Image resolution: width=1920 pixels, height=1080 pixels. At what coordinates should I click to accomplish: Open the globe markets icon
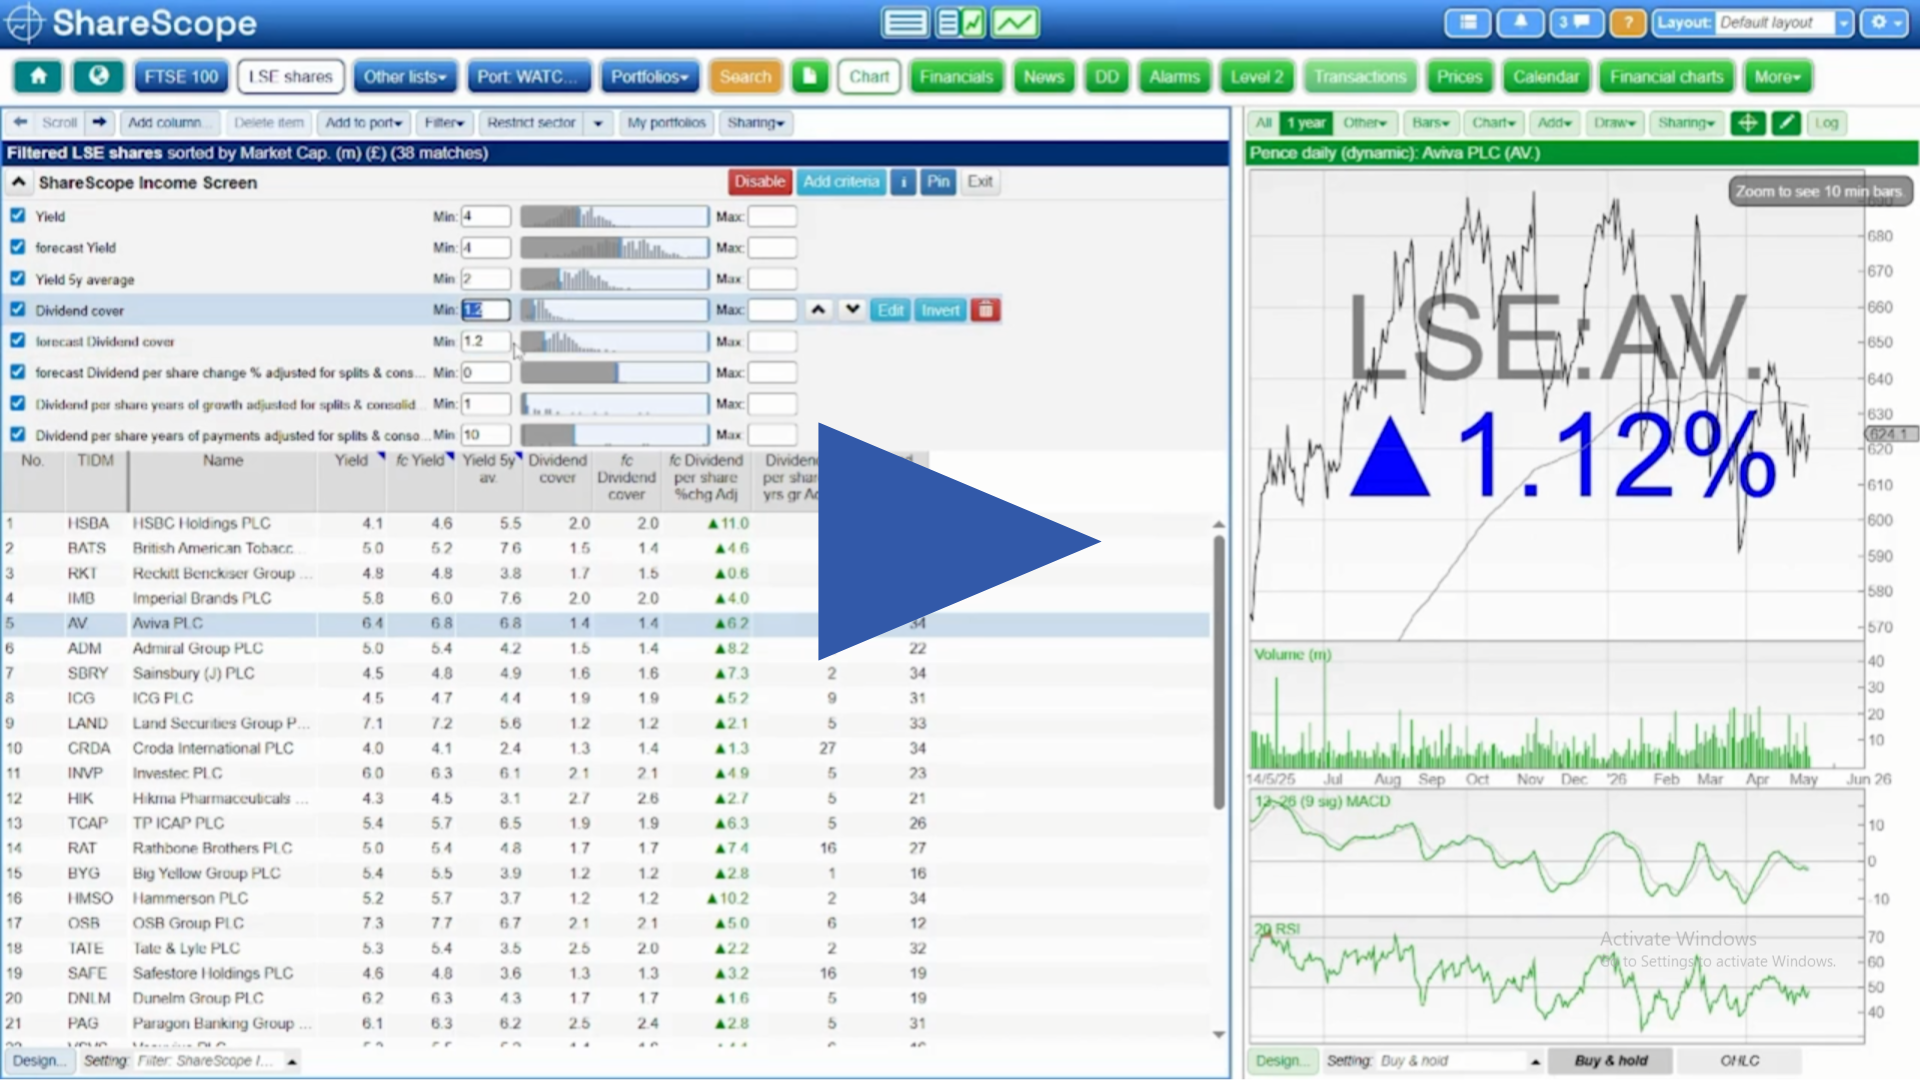click(98, 76)
